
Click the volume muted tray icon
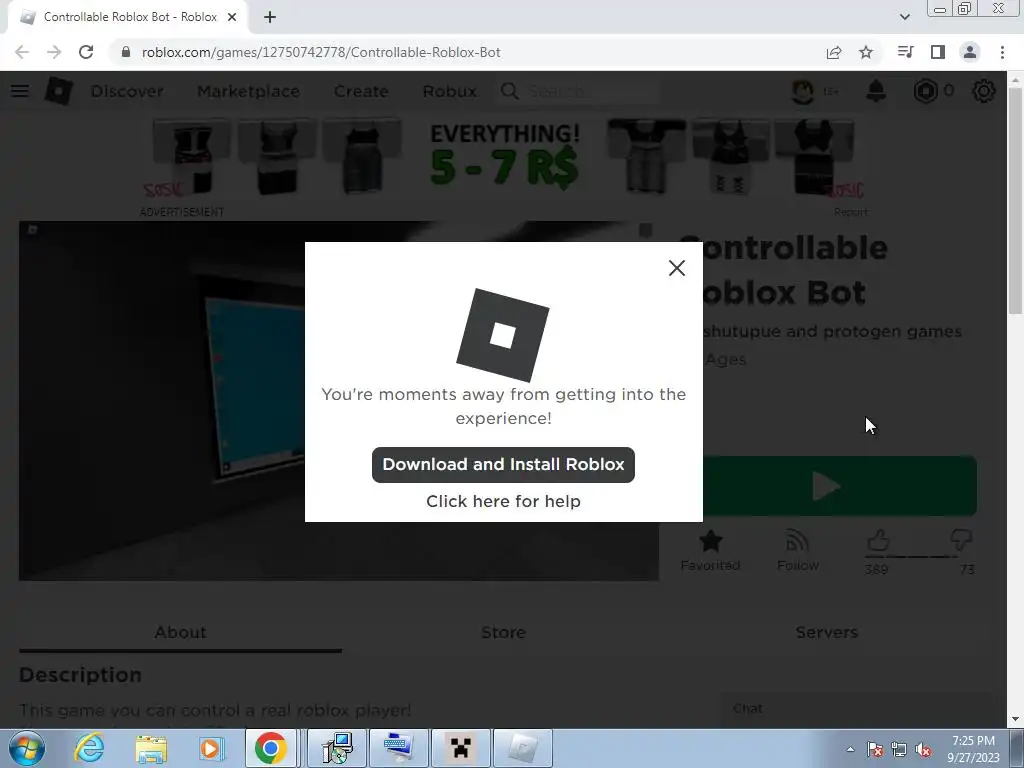coord(923,749)
